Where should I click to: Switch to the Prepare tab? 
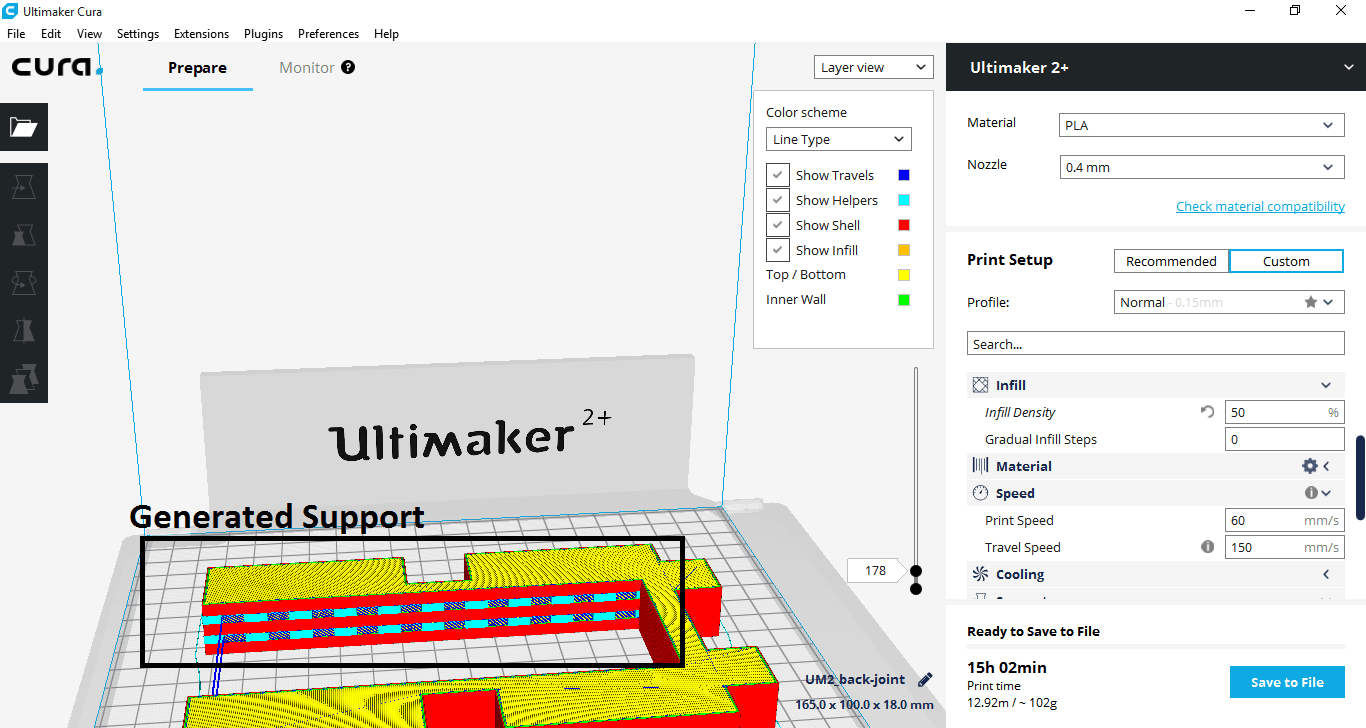197,68
